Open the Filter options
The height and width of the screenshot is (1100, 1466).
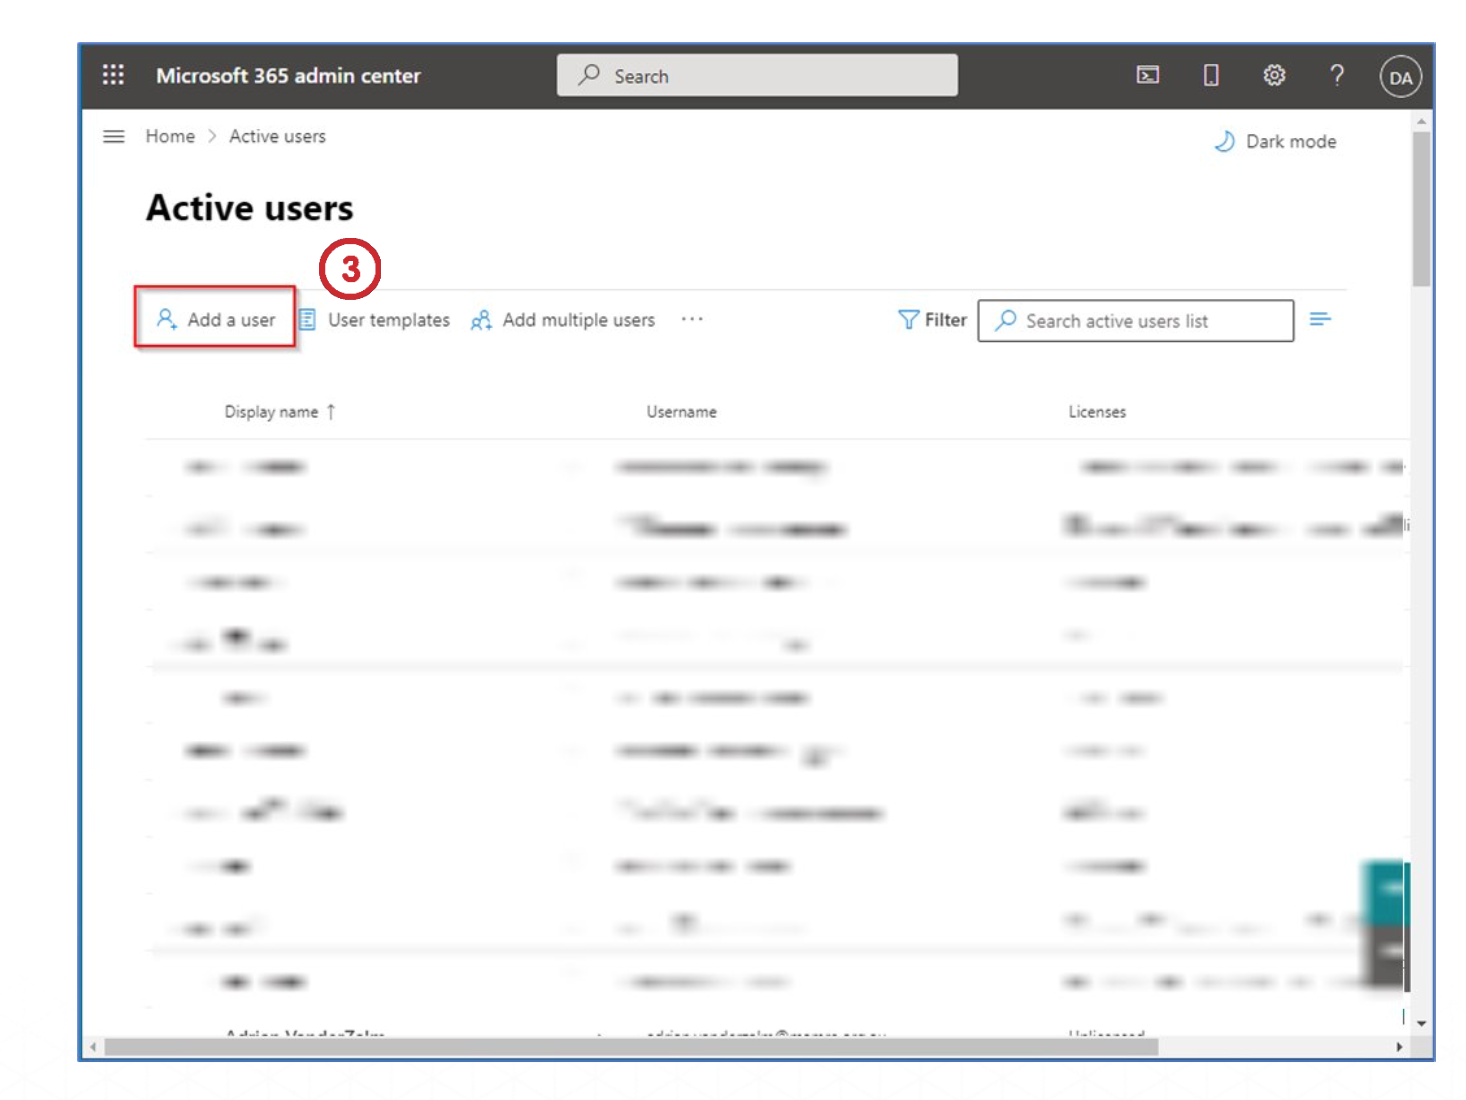point(932,320)
